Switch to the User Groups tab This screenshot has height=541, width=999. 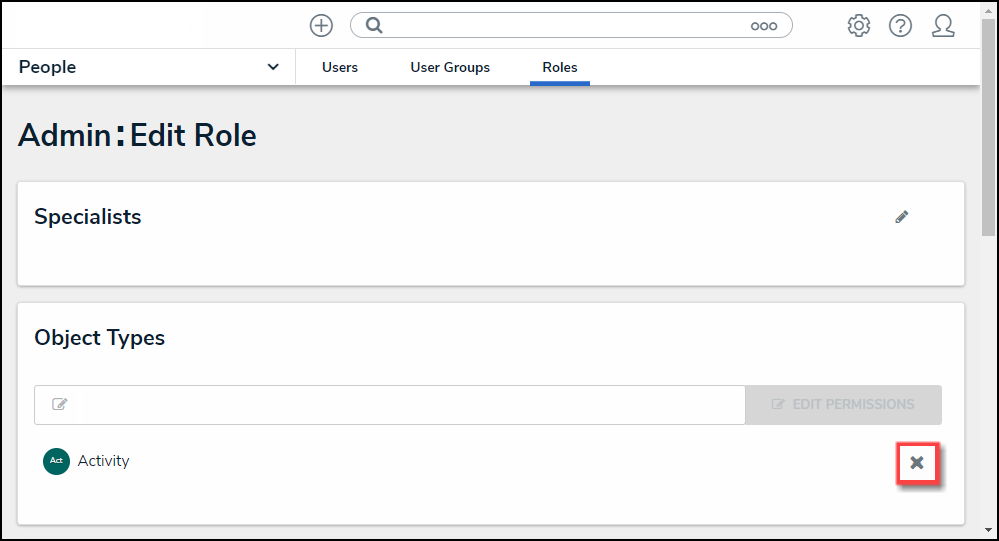[x=450, y=68]
